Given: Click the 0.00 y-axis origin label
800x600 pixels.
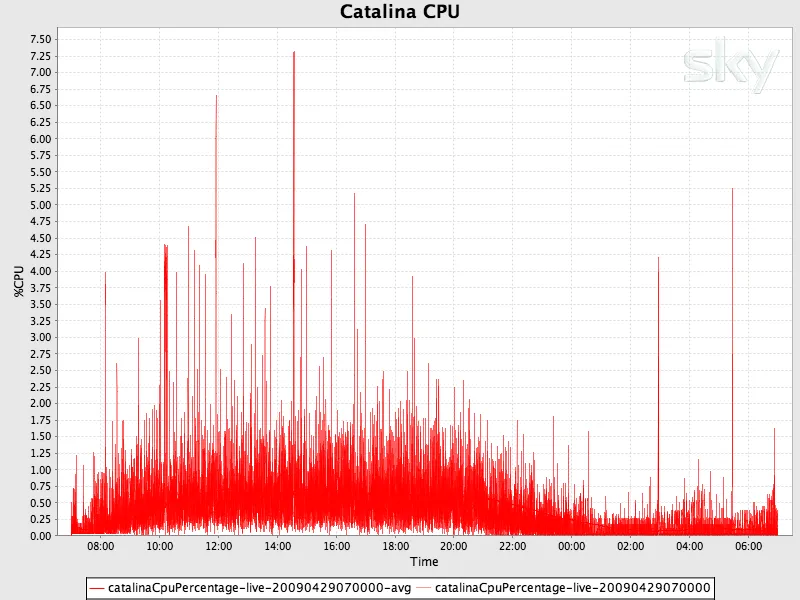Looking at the screenshot, I should (41, 536).
